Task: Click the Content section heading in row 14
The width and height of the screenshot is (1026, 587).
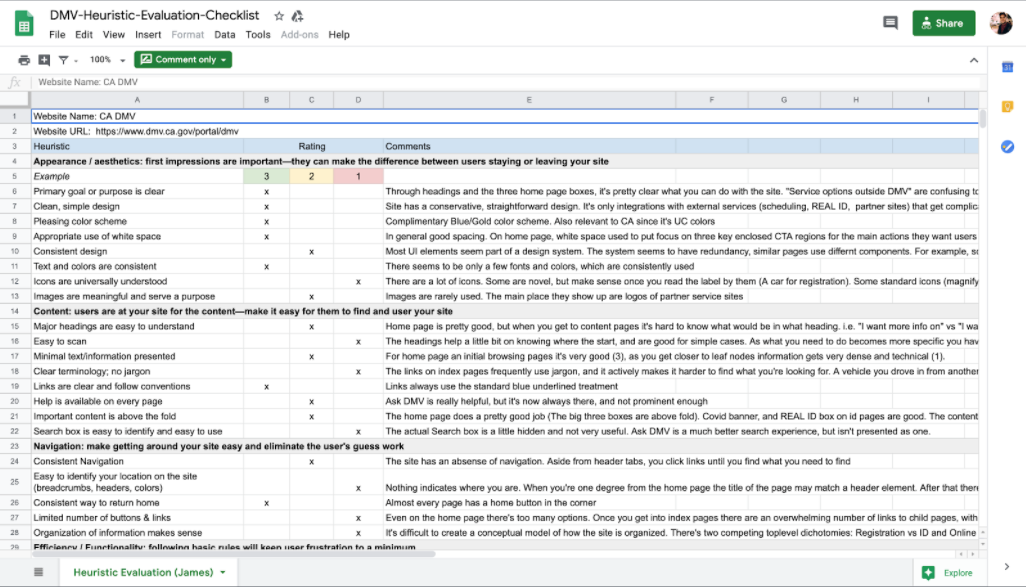Action: 504,311
